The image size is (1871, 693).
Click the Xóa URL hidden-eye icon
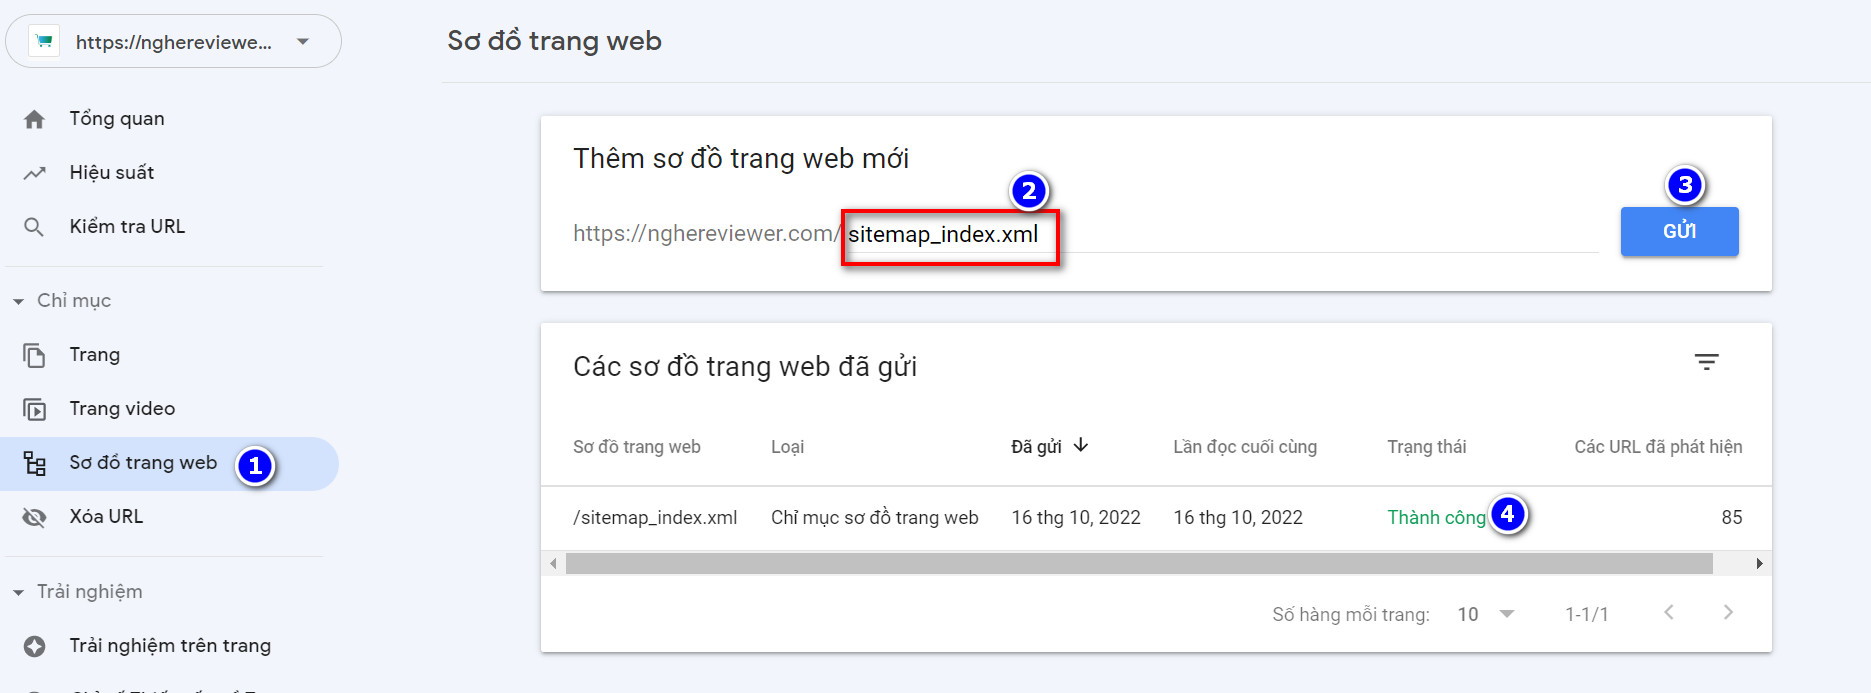point(34,517)
